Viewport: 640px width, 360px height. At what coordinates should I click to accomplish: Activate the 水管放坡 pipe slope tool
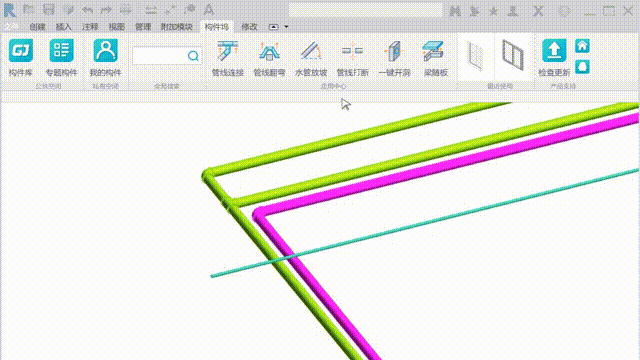pos(311,58)
